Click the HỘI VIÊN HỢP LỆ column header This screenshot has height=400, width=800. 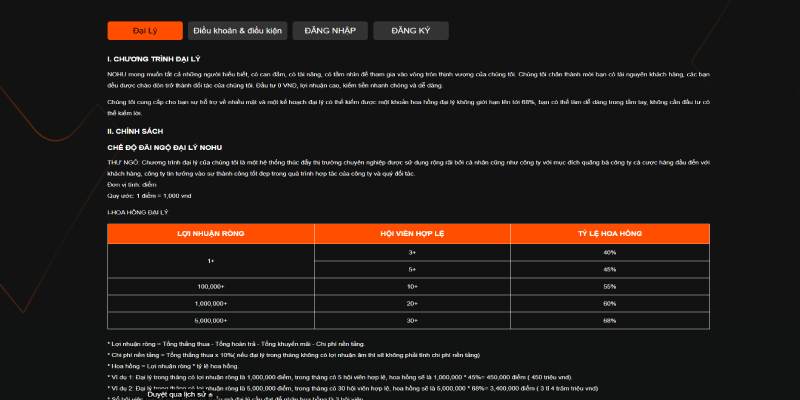(x=412, y=234)
